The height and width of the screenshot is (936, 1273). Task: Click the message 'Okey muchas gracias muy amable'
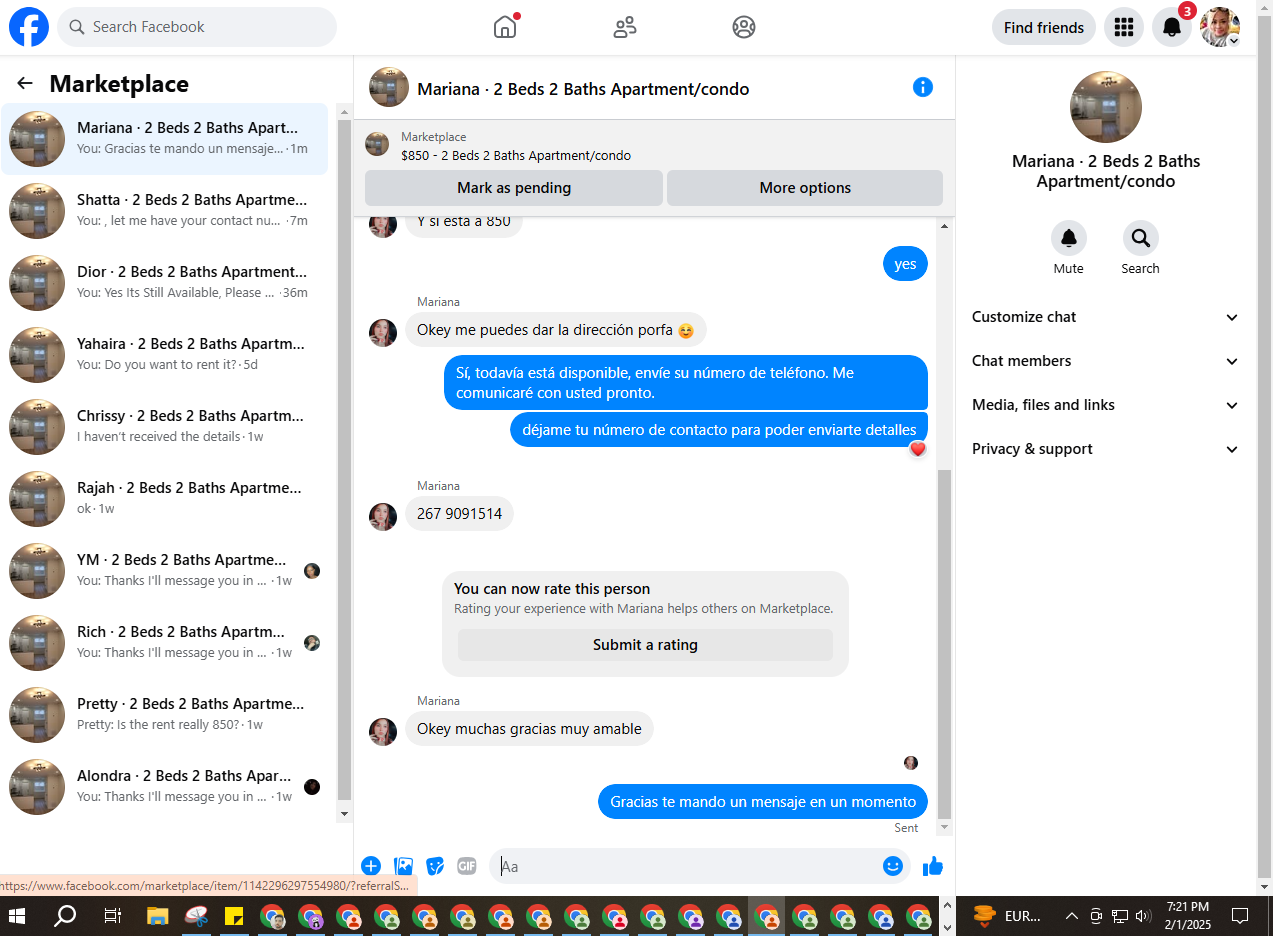529,729
